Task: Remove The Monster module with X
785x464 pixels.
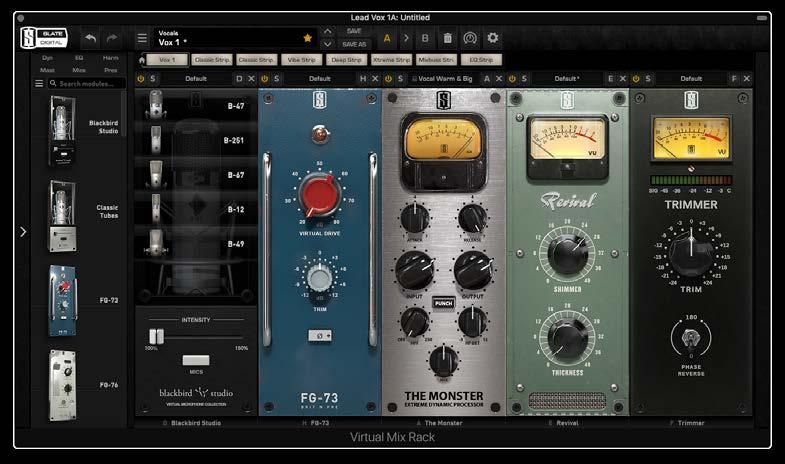Action: pyautogui.click(x=499, y=79)
